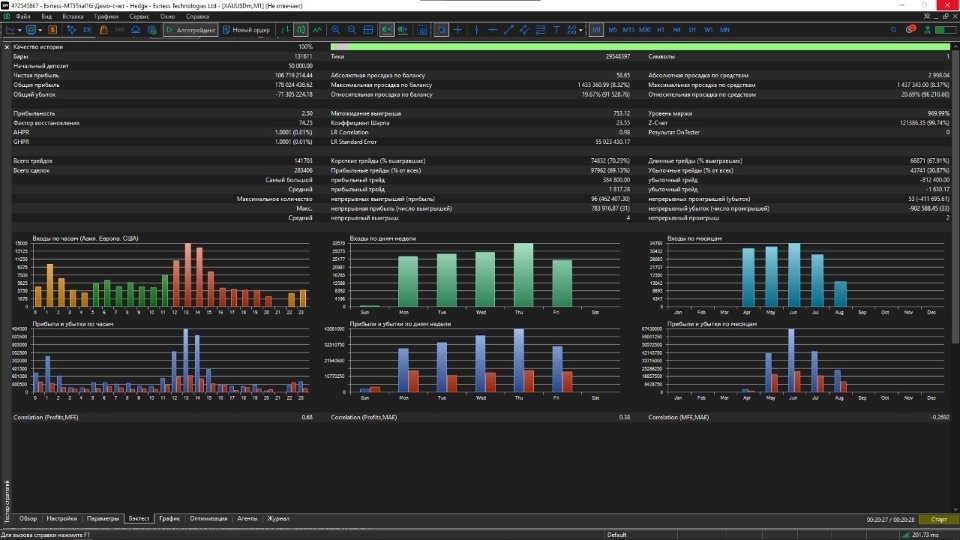Viewport: 960px width, 540px height.
Task: Open the Вид menu
Action: coord(47,17)
